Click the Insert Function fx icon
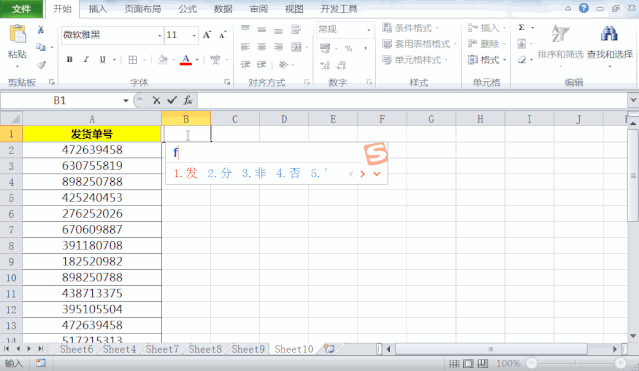This screenshot has width=639, height=371. coord(188,100)
